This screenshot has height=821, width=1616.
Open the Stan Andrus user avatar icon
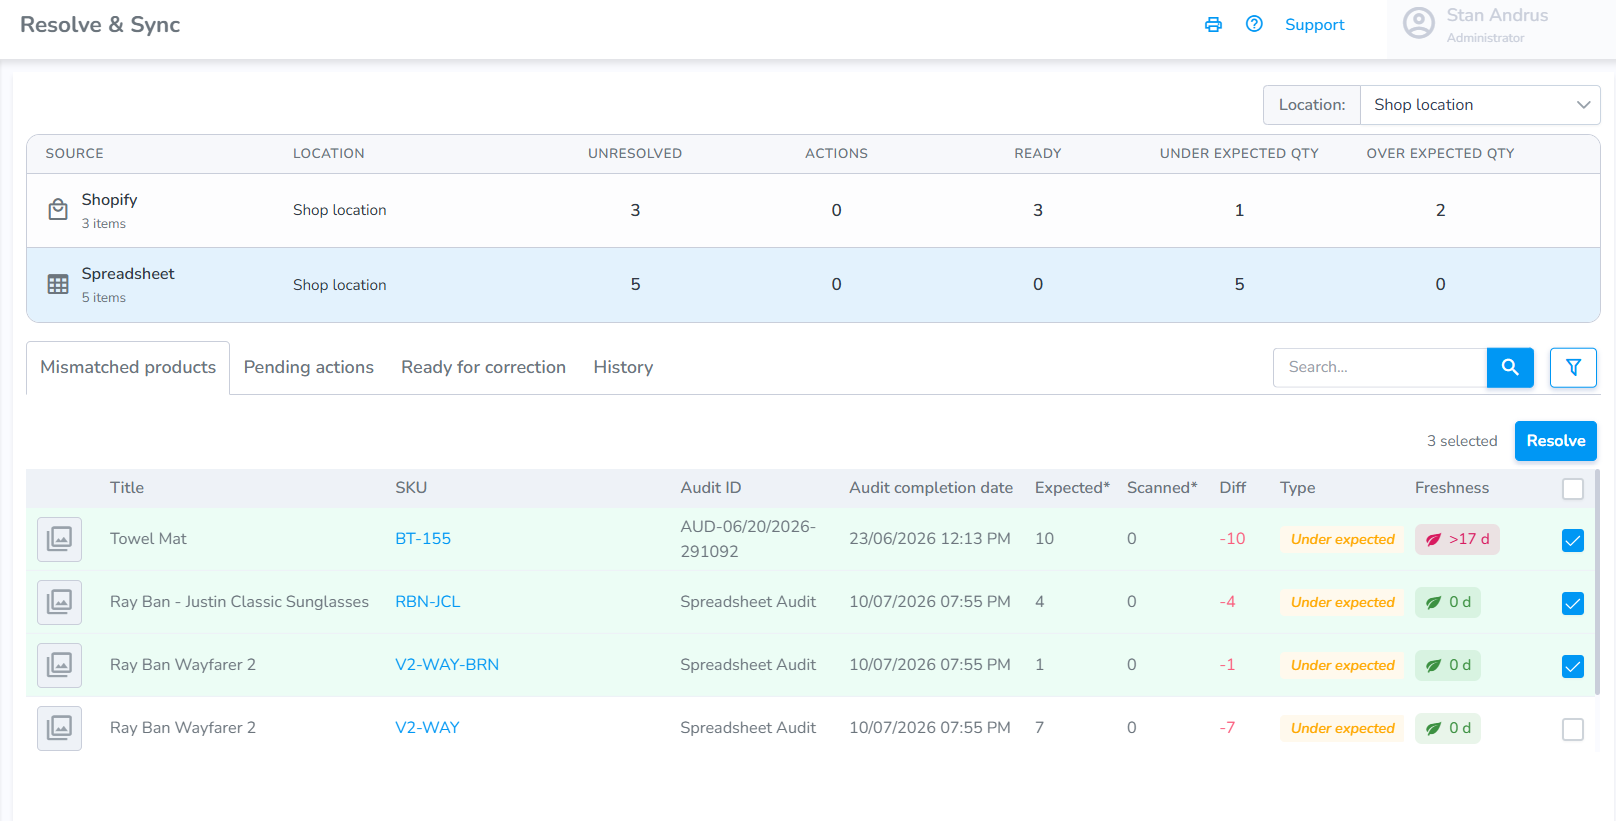(x=1419, y=23)
